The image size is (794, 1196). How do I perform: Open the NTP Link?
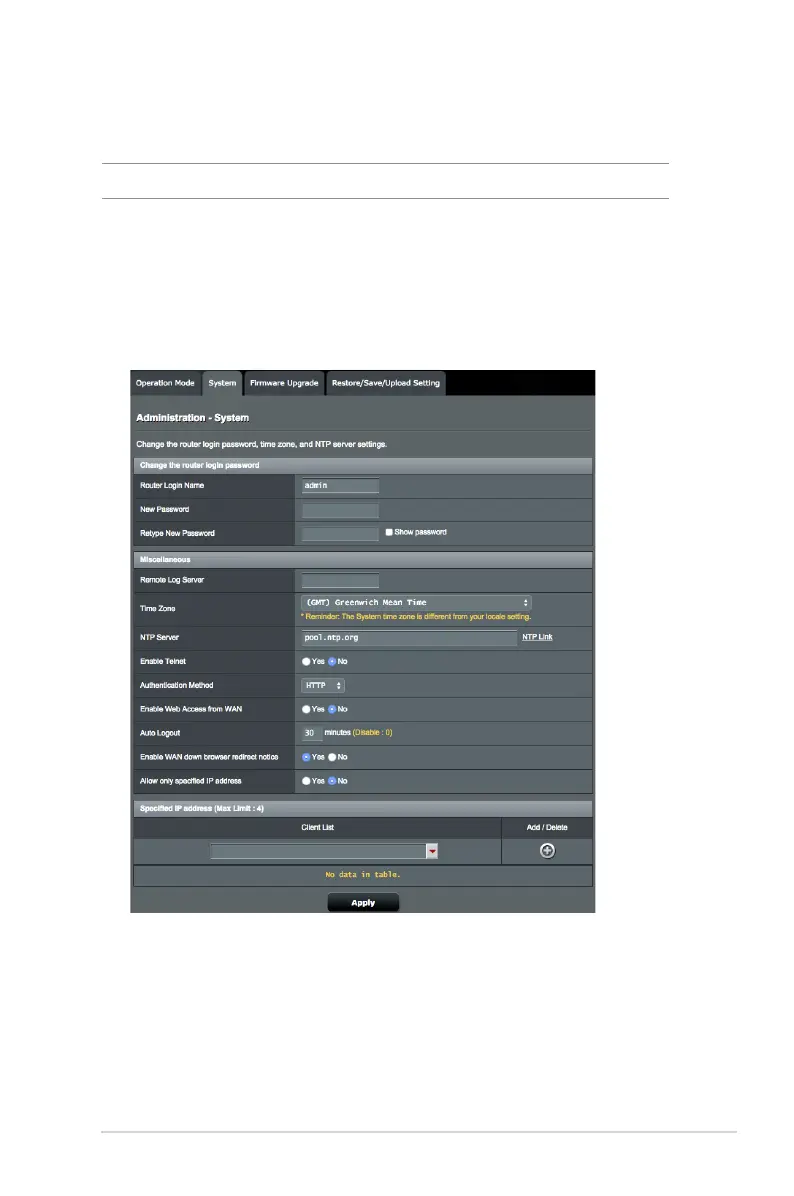tap(537, 637)
